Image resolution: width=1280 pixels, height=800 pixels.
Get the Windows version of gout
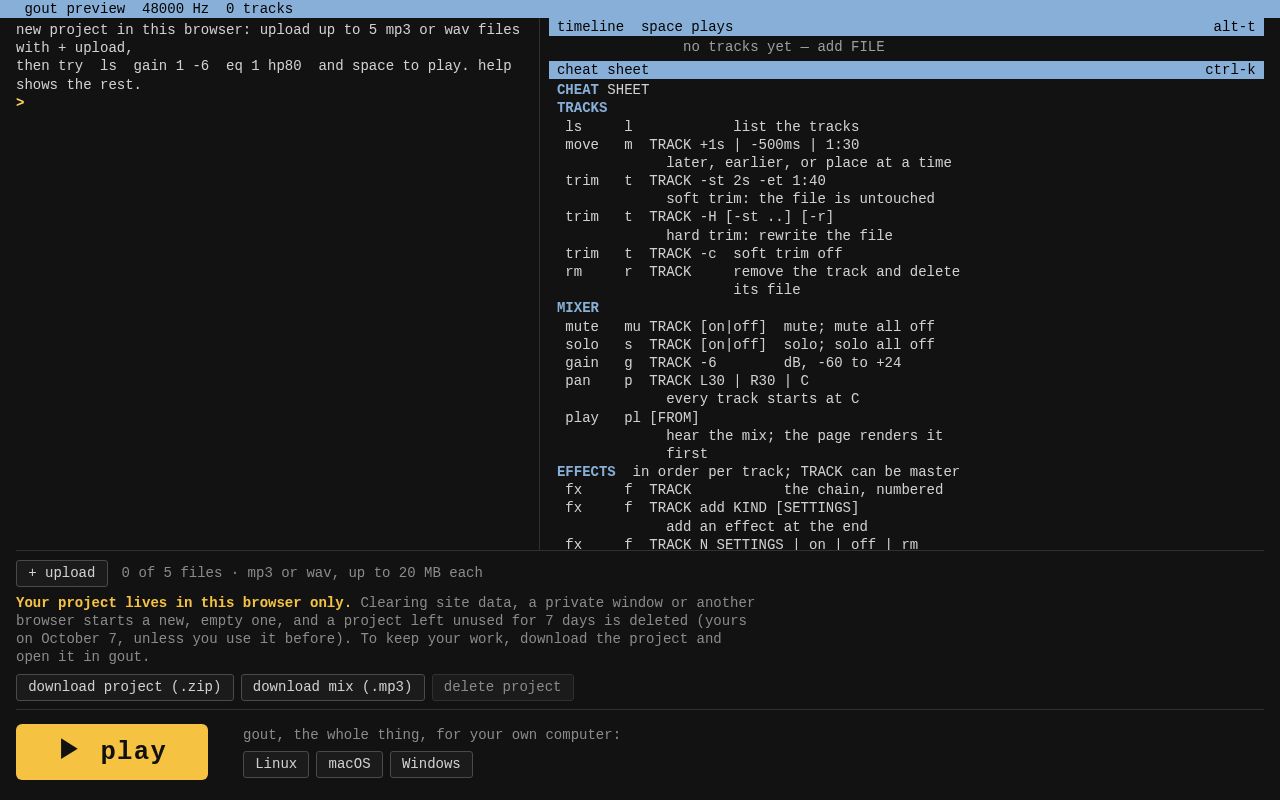431,764
